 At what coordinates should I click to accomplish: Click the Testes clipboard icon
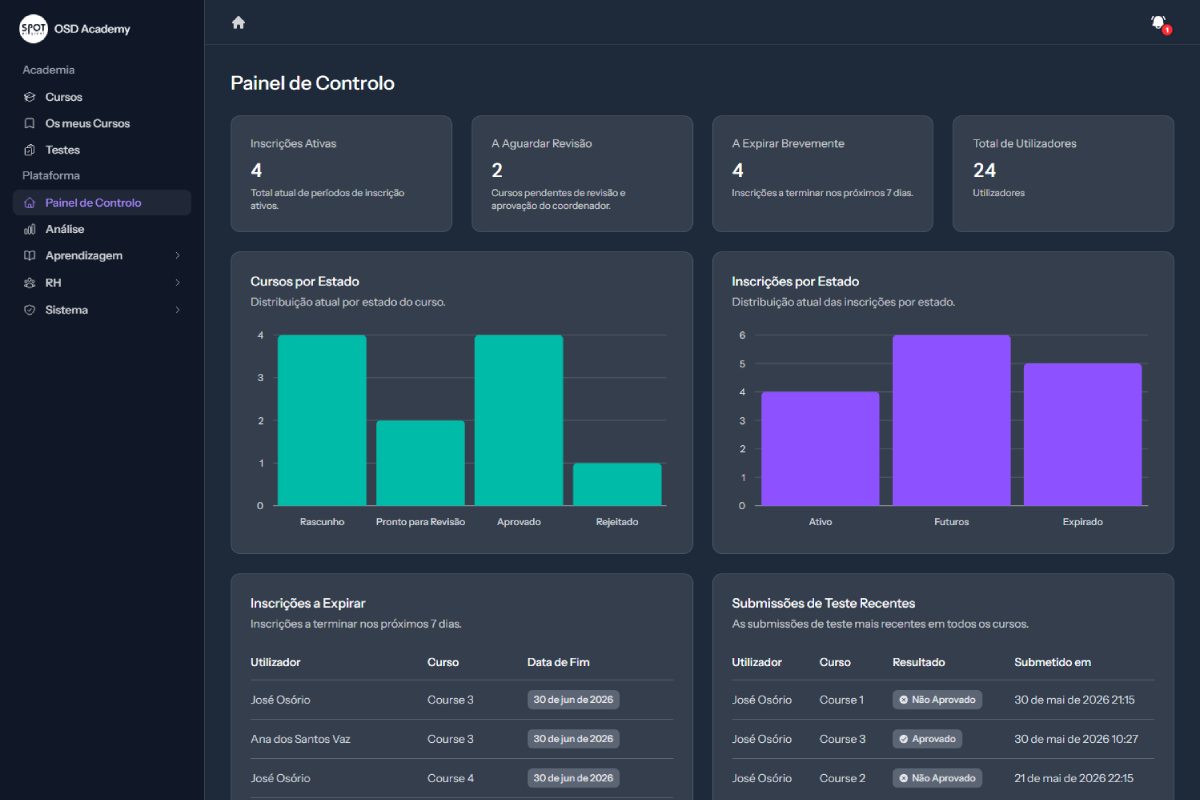(x=30, y=150)
